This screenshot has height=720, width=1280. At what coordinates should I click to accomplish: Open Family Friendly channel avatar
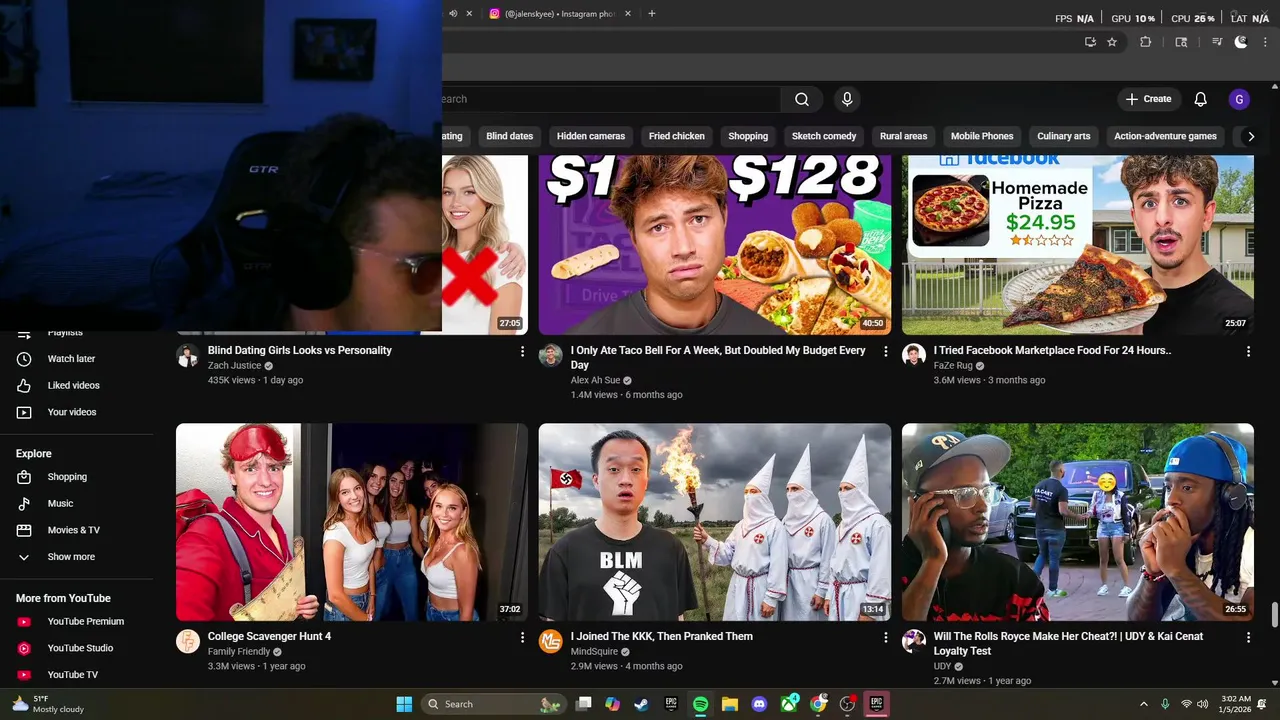point(188,642)
